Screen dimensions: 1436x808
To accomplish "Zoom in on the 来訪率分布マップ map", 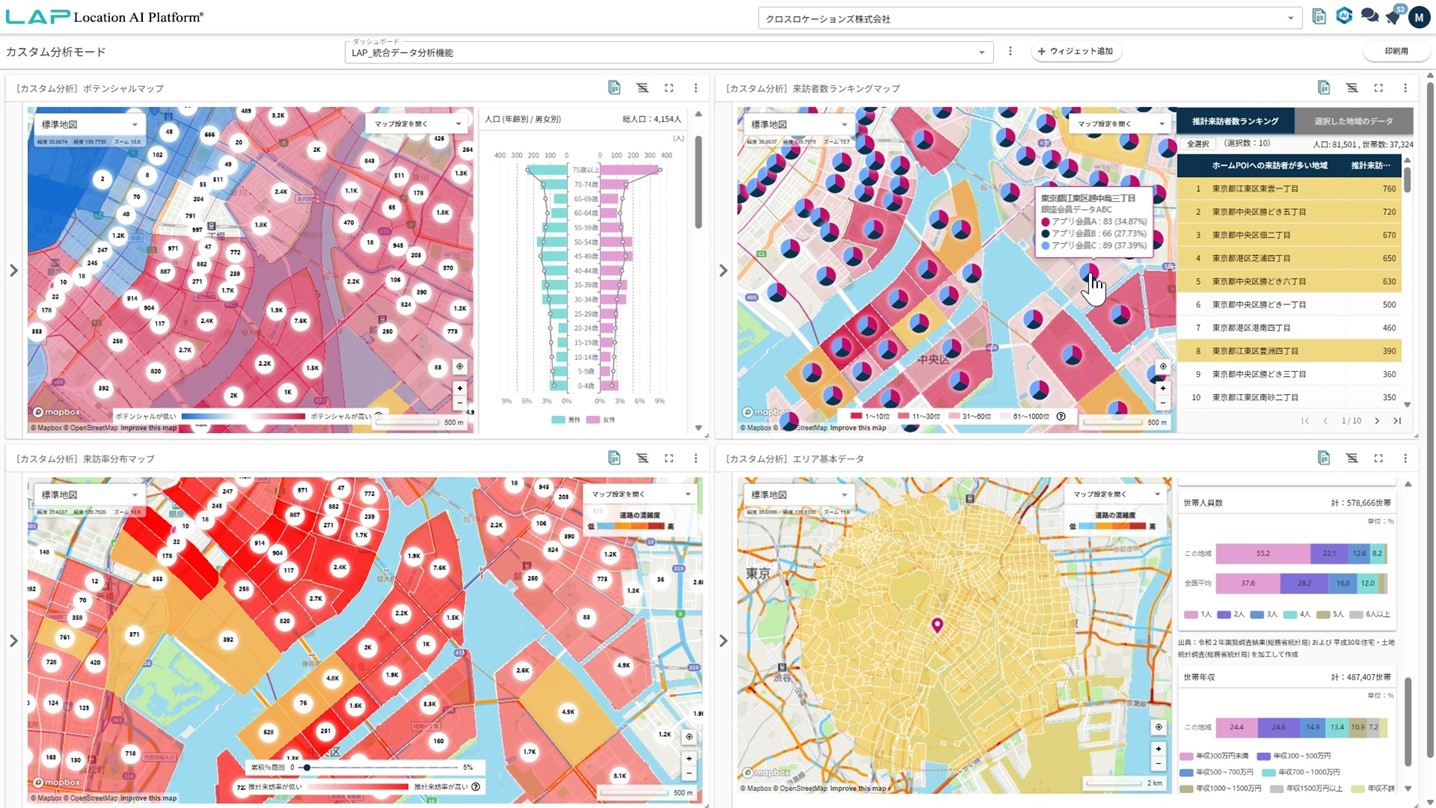I will (689, 758).
